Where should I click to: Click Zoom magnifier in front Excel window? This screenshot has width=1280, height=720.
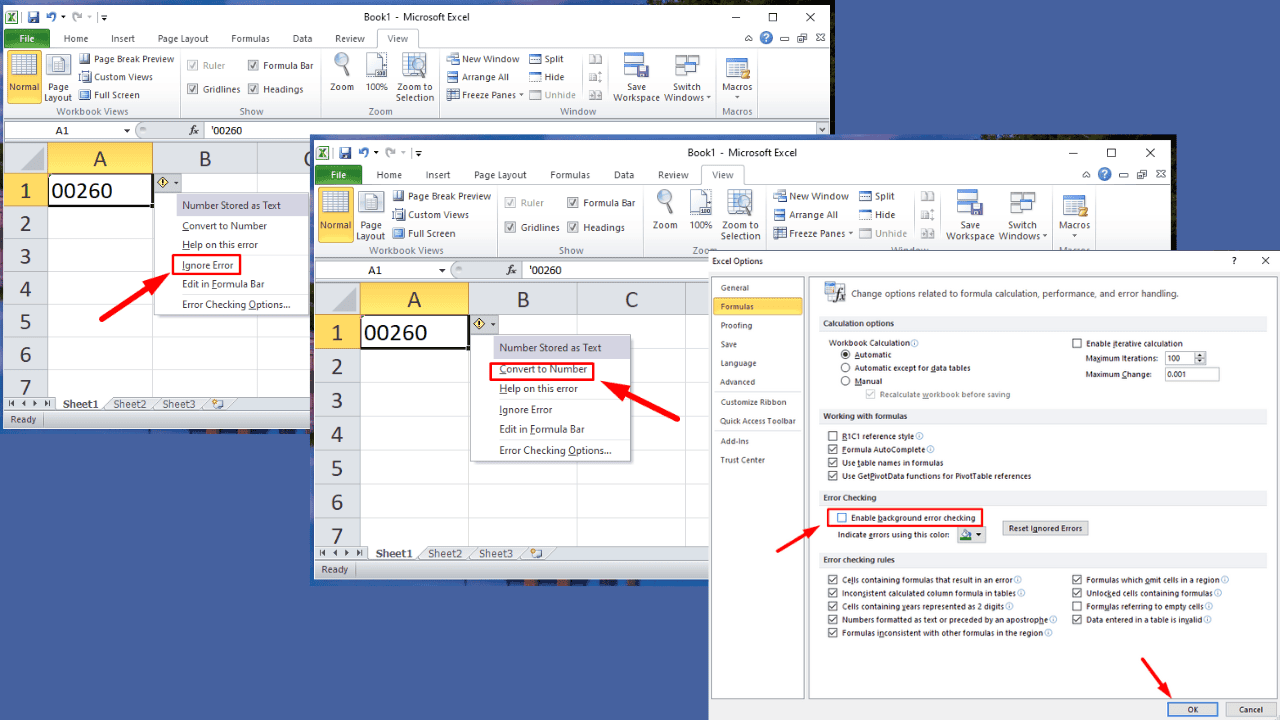click(665, 209)
